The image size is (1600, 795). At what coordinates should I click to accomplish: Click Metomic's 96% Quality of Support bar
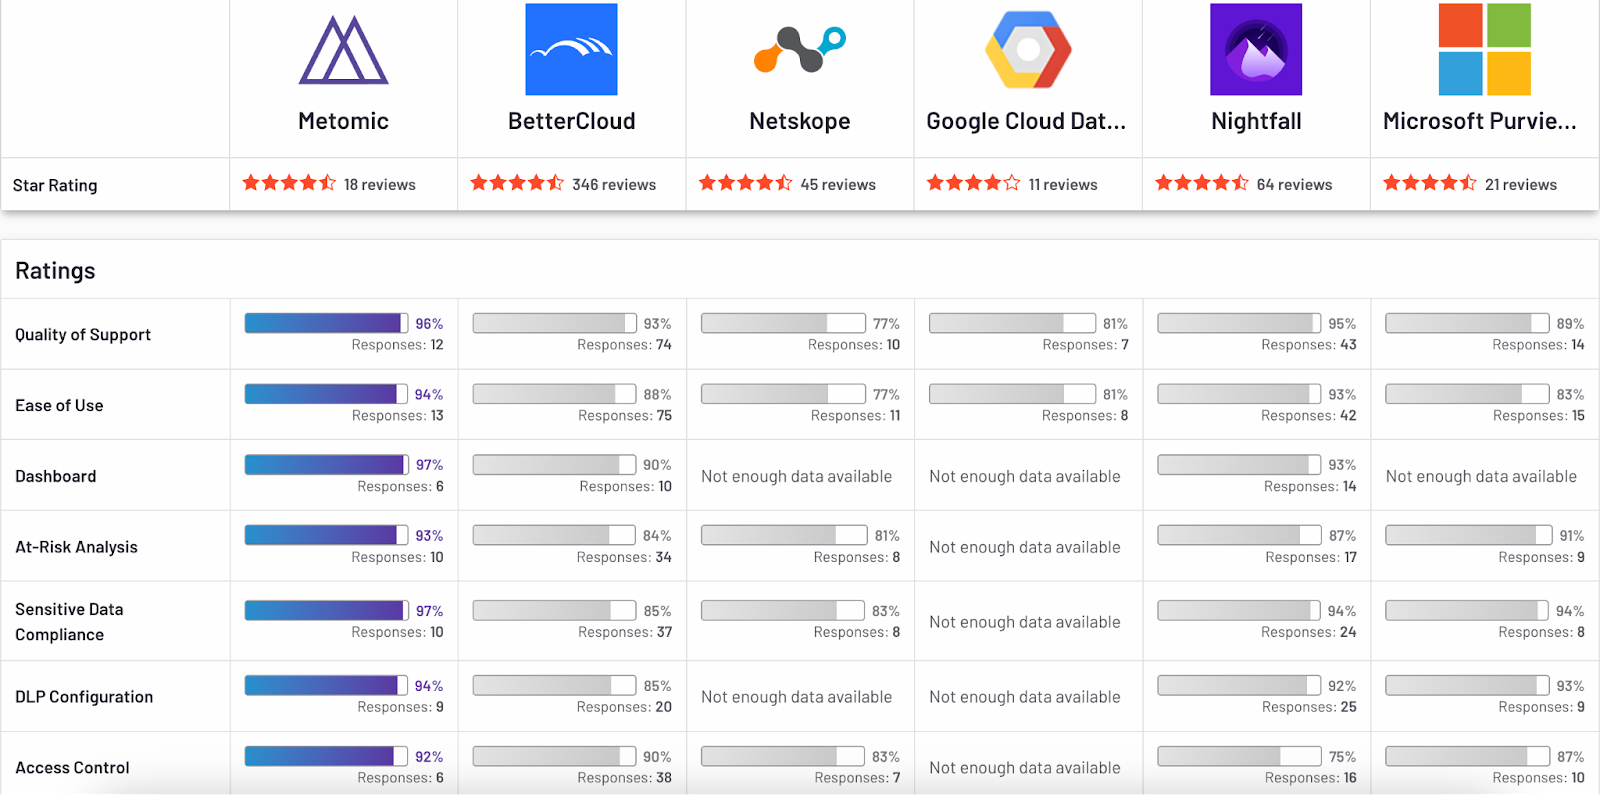[323, 322]
